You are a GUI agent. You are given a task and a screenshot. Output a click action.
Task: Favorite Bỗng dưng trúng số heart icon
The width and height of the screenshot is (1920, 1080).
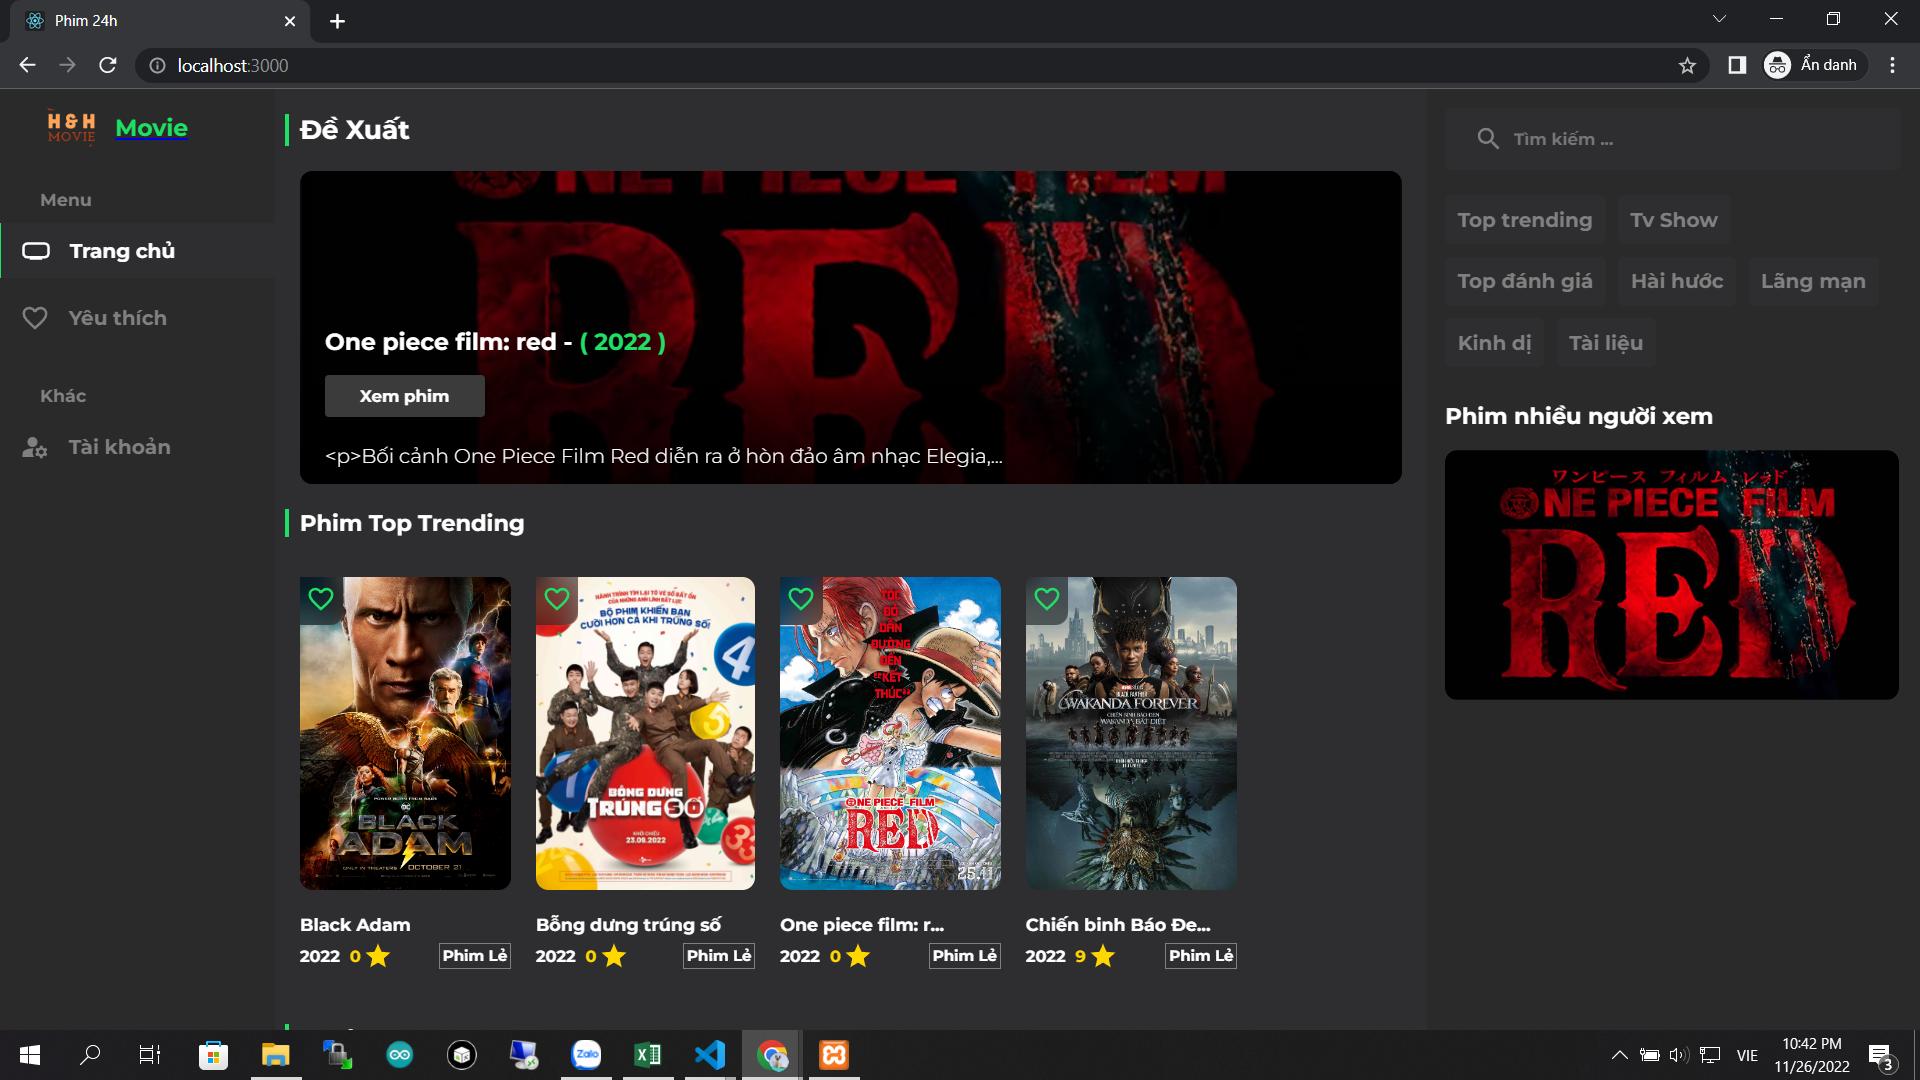pos(557,599)
